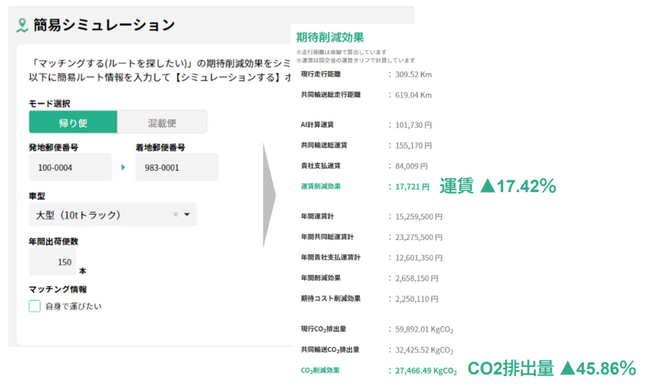Switch to the 混載便 mode
This screenshot has height=388, width=650.
point(162,122)
